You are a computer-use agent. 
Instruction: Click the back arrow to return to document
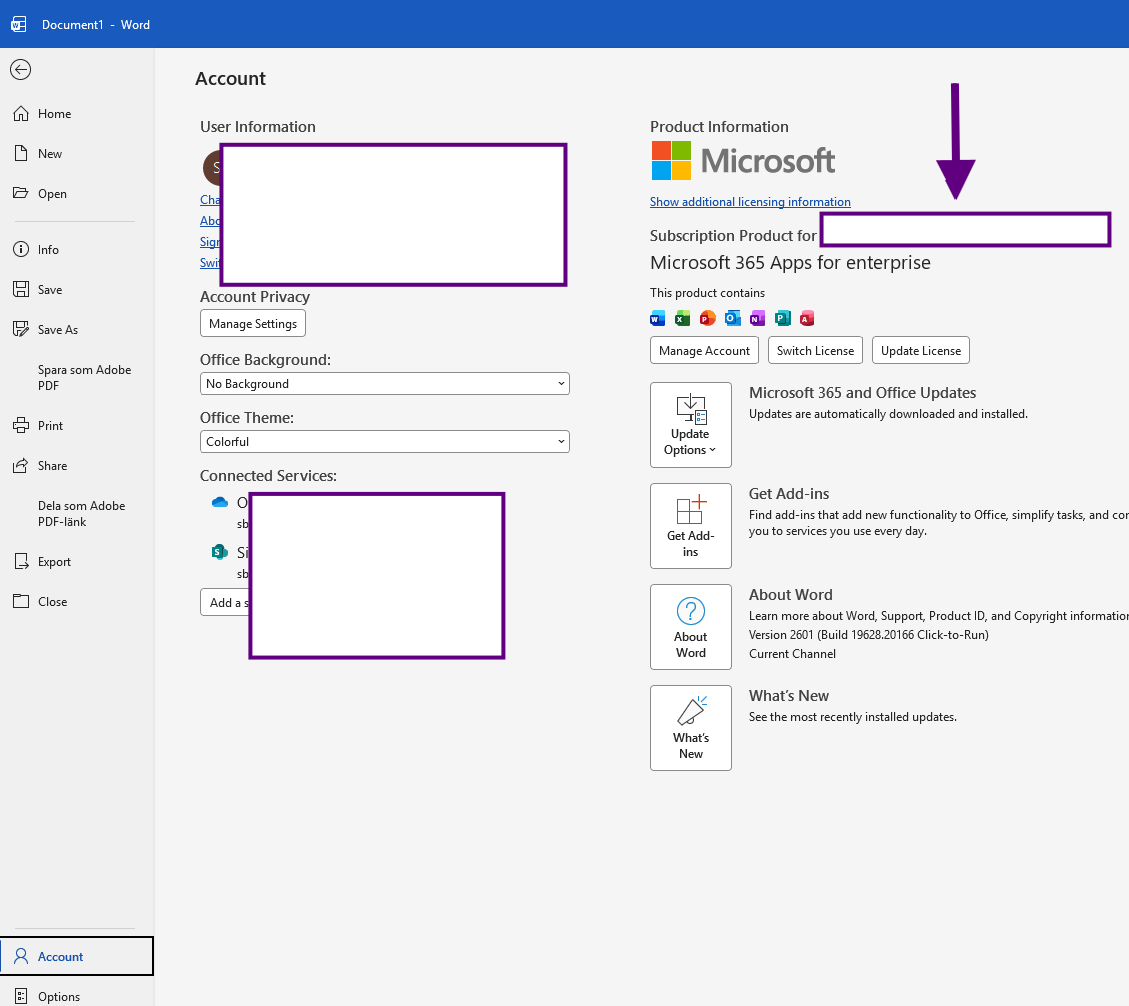[x=20, y=69]
